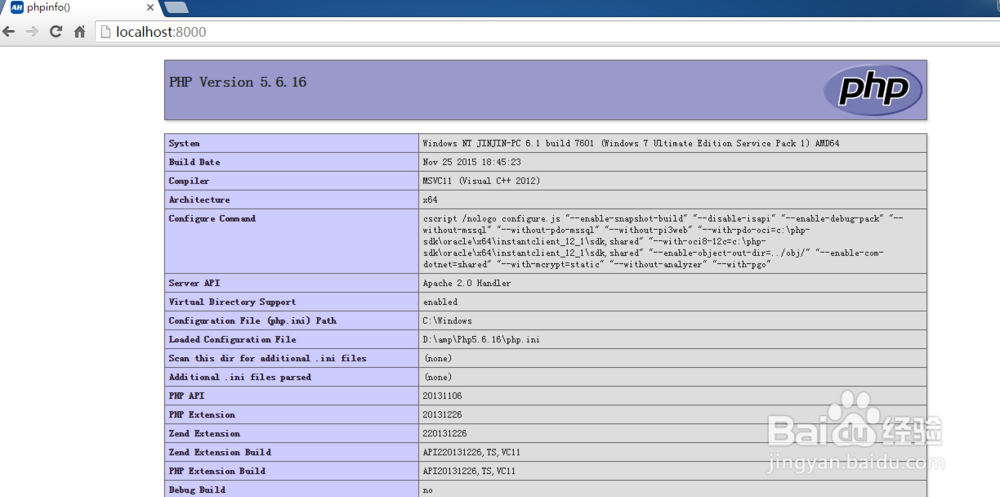Image resolution: width=1000 pixels, height=497 pixels.
Task: Click the 'PHP Extension Build' label
Action: point(217,471)
